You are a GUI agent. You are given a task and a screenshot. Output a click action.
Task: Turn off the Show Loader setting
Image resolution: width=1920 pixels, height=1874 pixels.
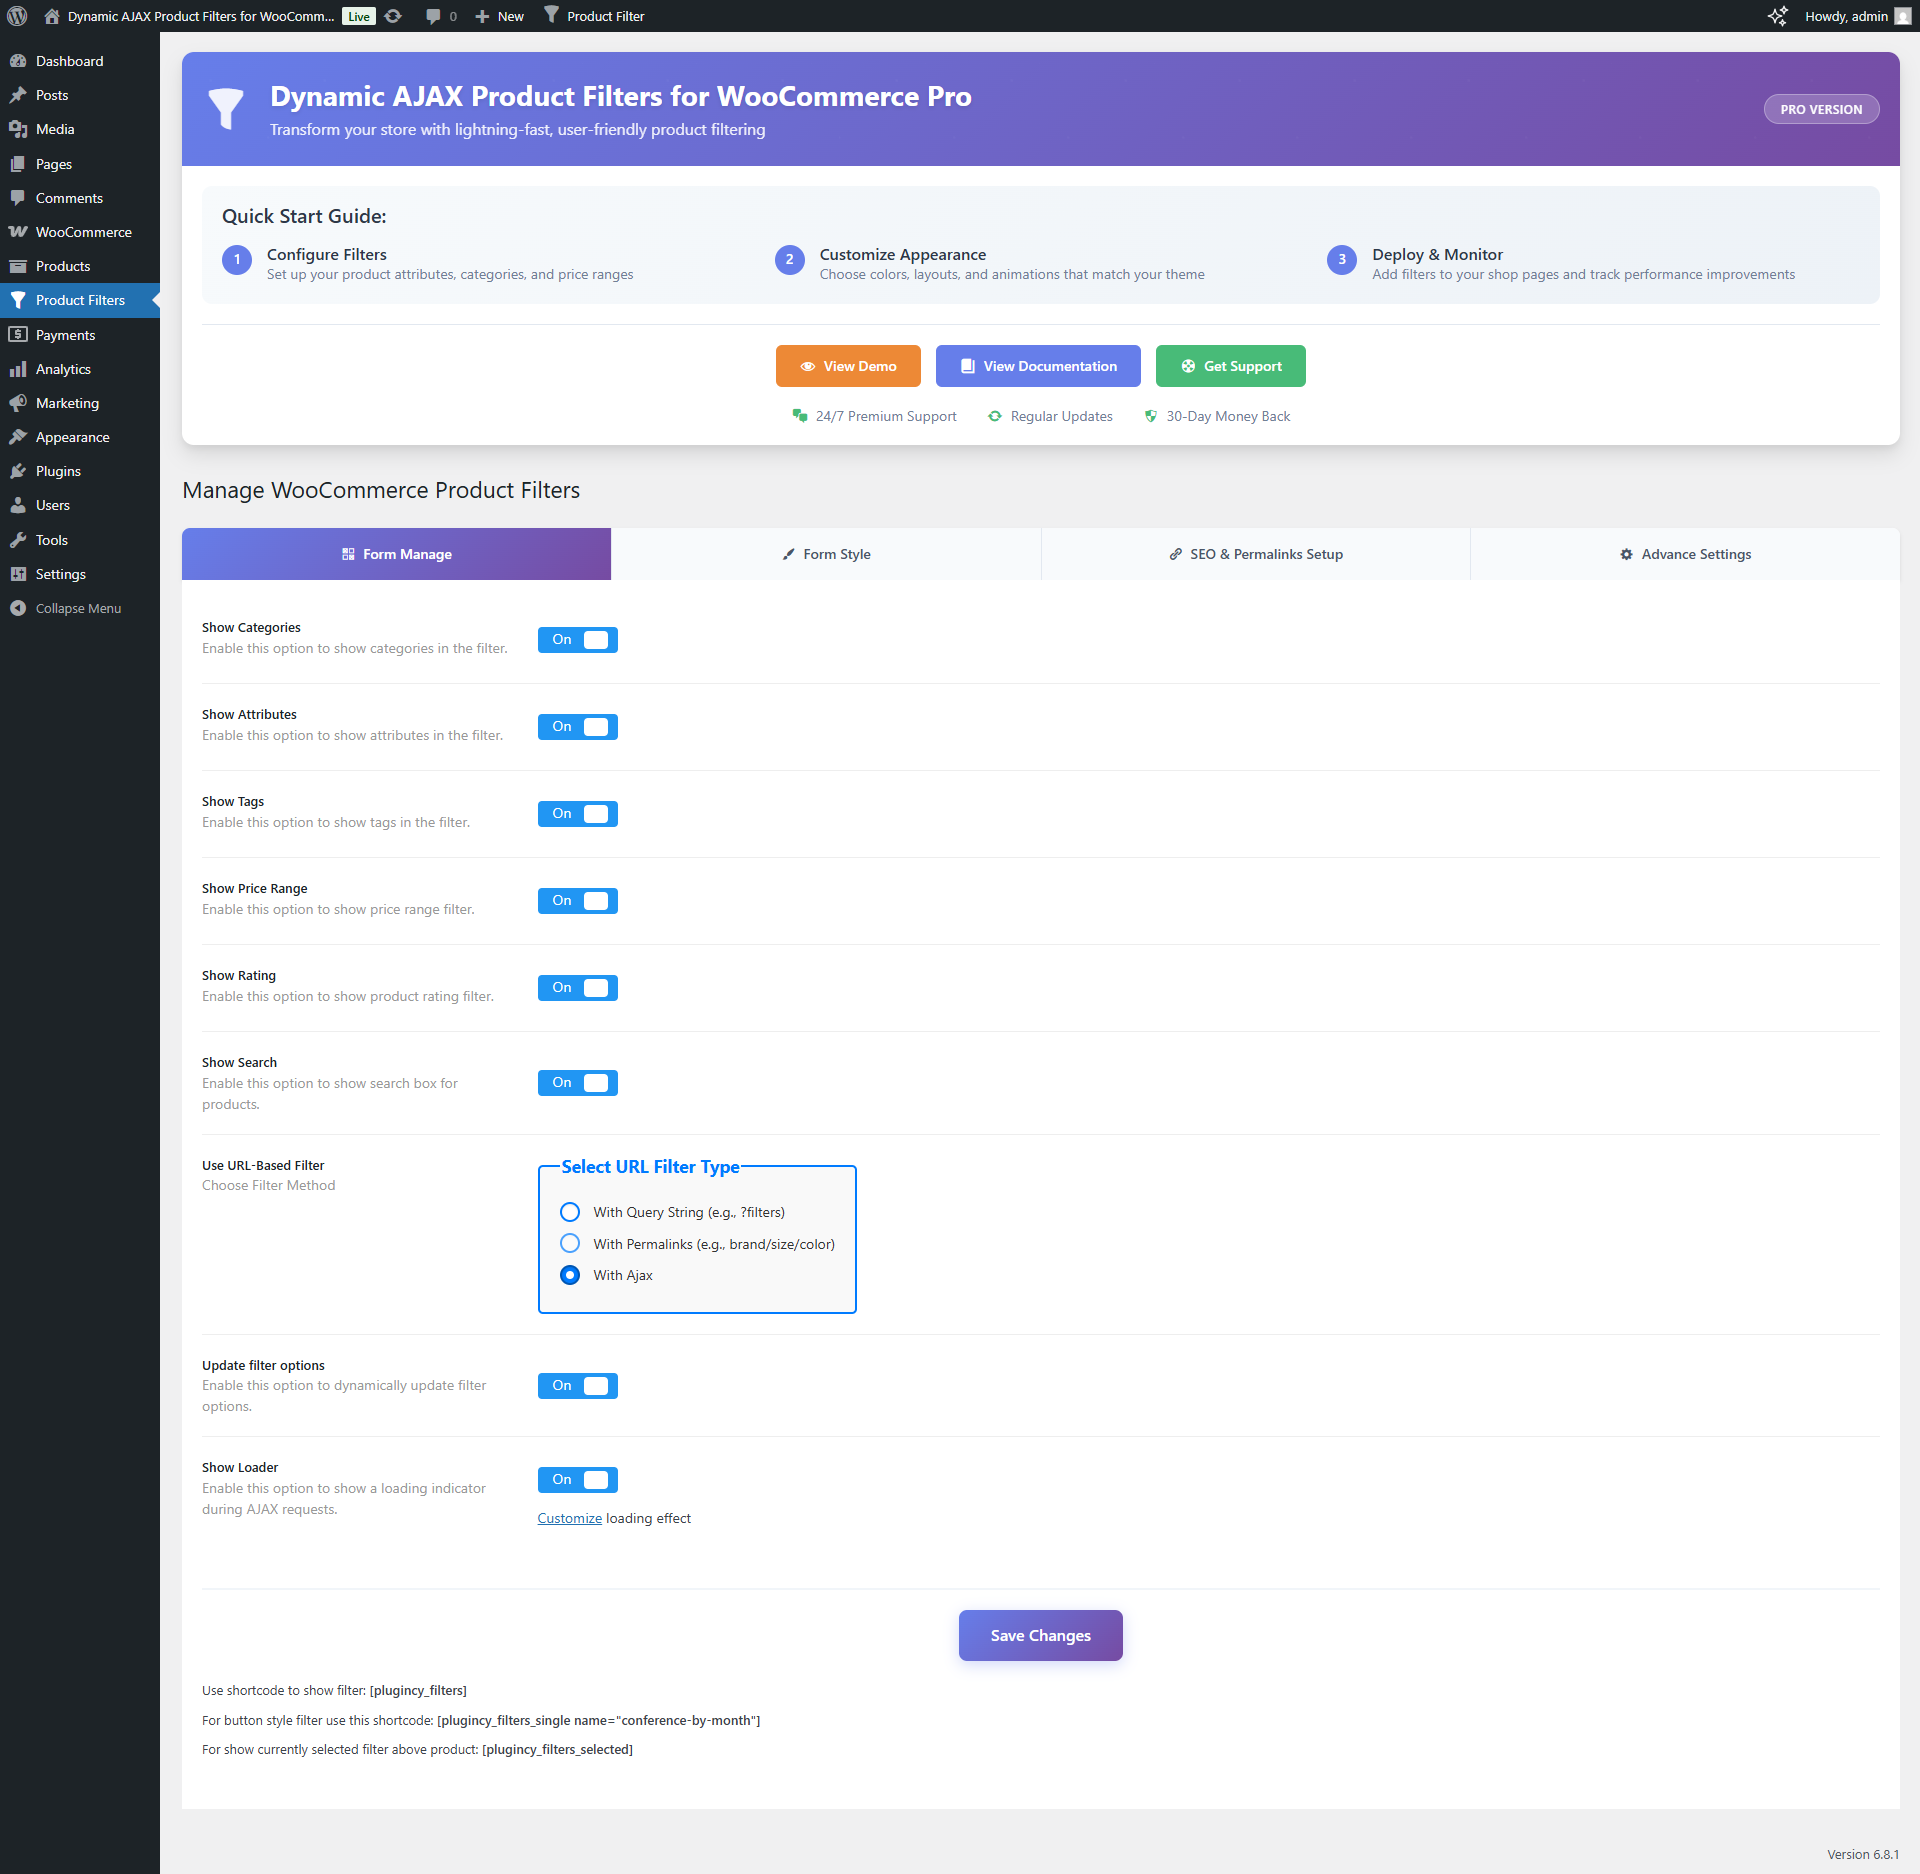coord(578,1480)
